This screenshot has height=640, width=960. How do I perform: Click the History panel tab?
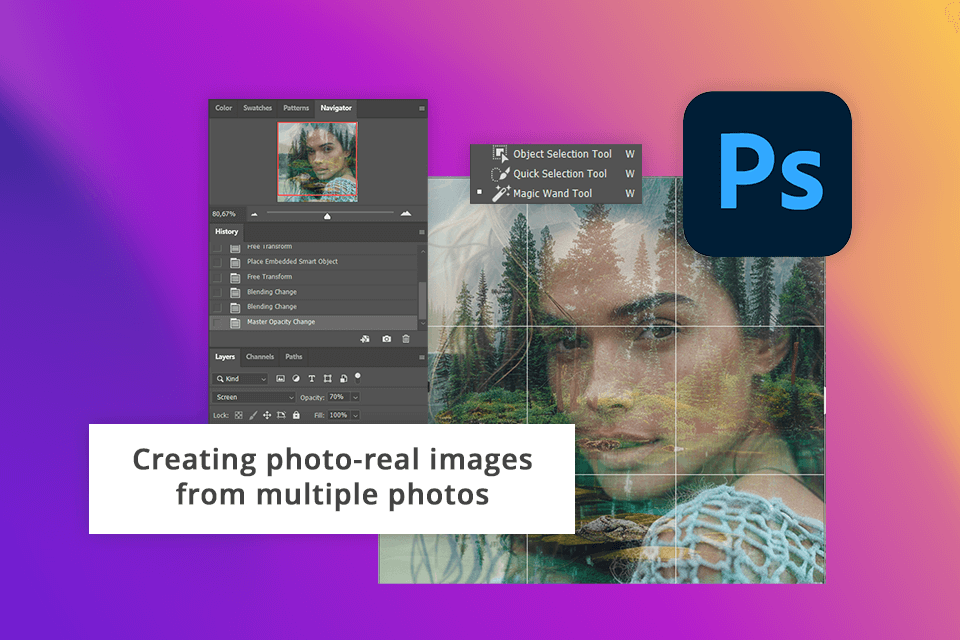tap(227, 232)
